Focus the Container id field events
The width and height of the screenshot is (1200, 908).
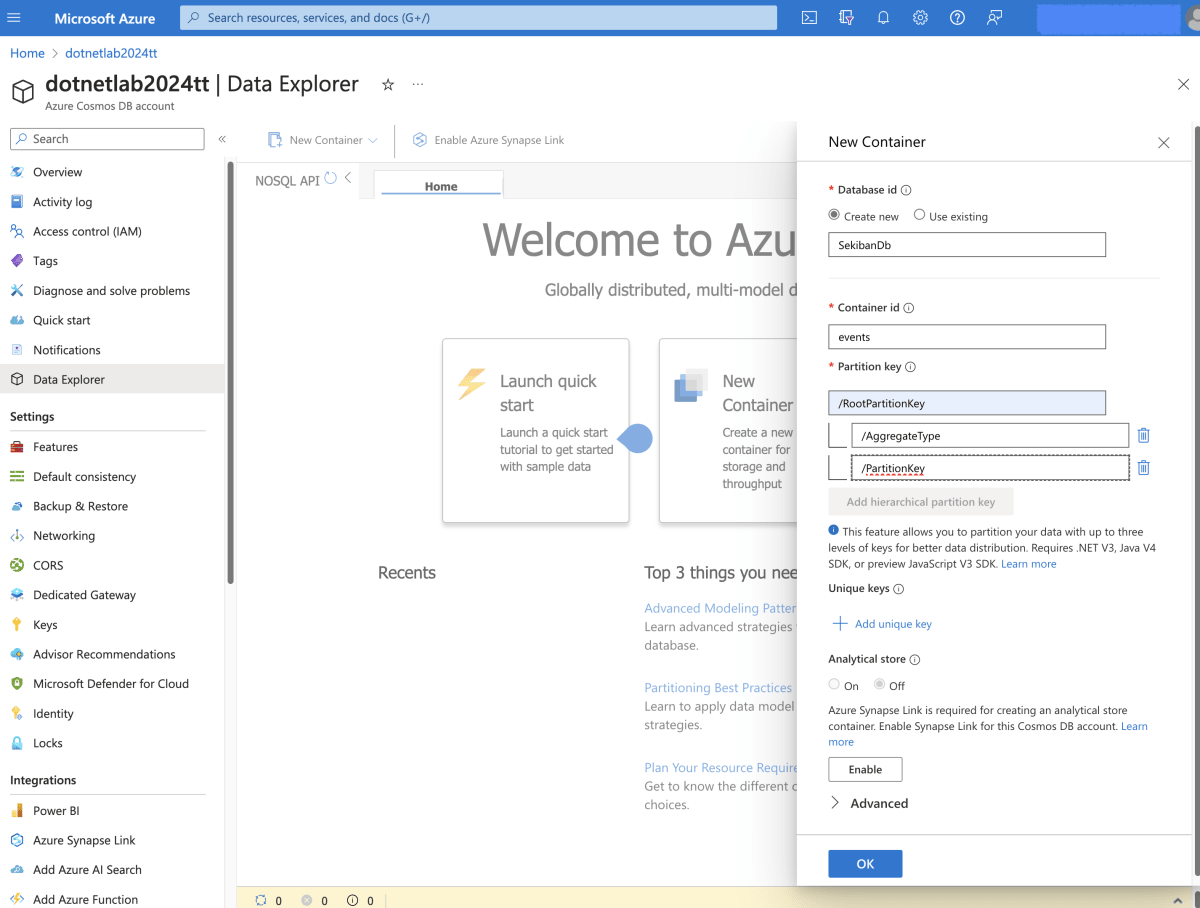(x=967, y=337)
